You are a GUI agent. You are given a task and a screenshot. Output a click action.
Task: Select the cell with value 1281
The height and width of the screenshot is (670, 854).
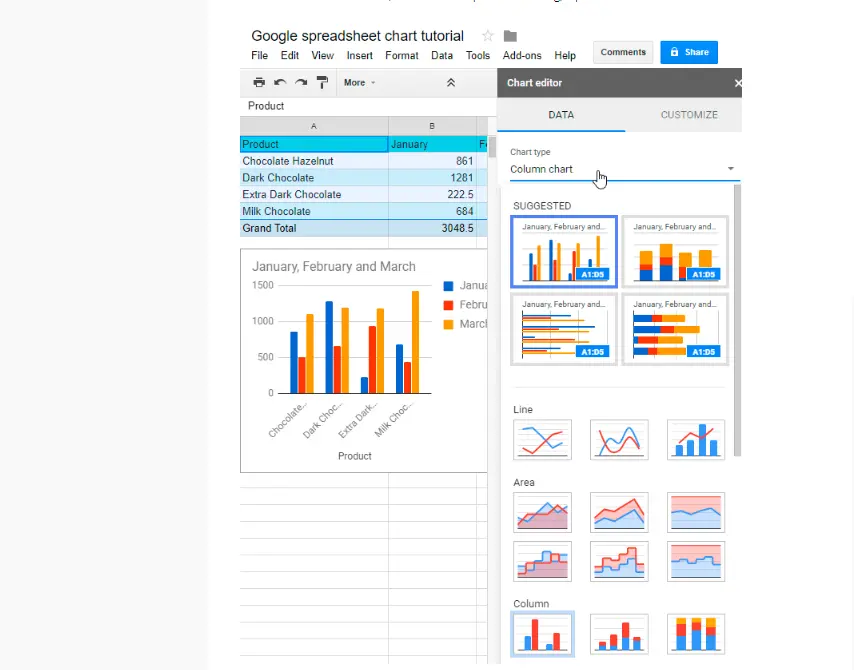pyautogui.click(x=432, y=178)
